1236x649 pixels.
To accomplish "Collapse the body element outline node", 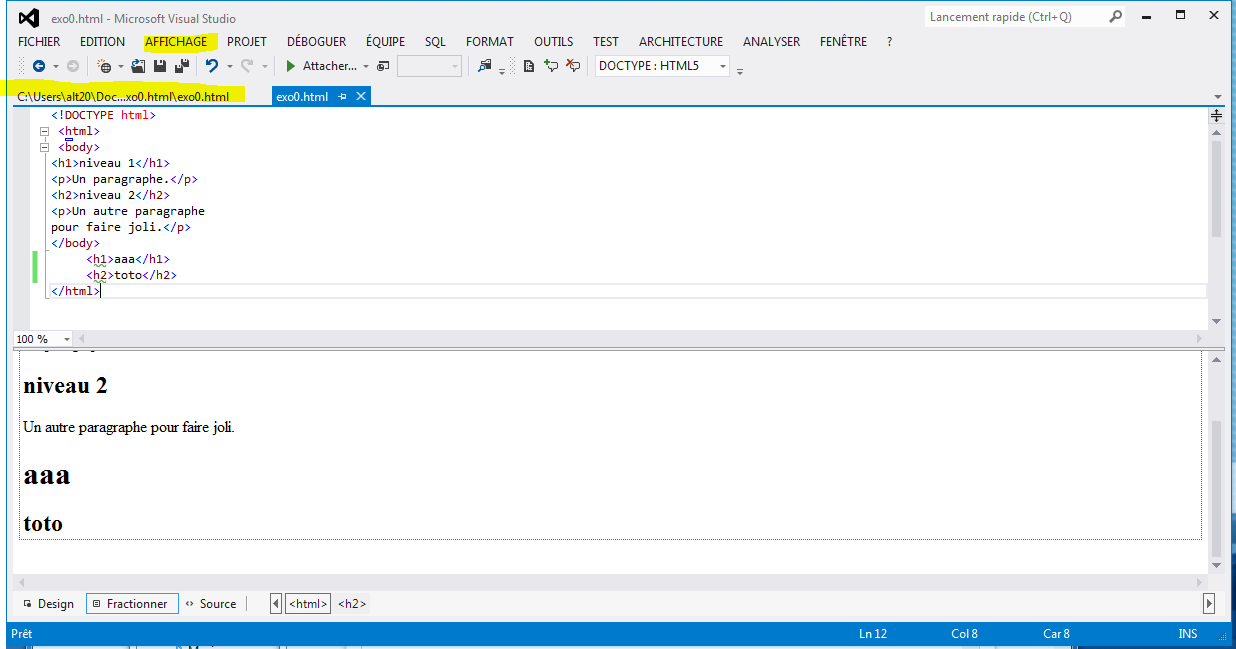I will [44, 147].
